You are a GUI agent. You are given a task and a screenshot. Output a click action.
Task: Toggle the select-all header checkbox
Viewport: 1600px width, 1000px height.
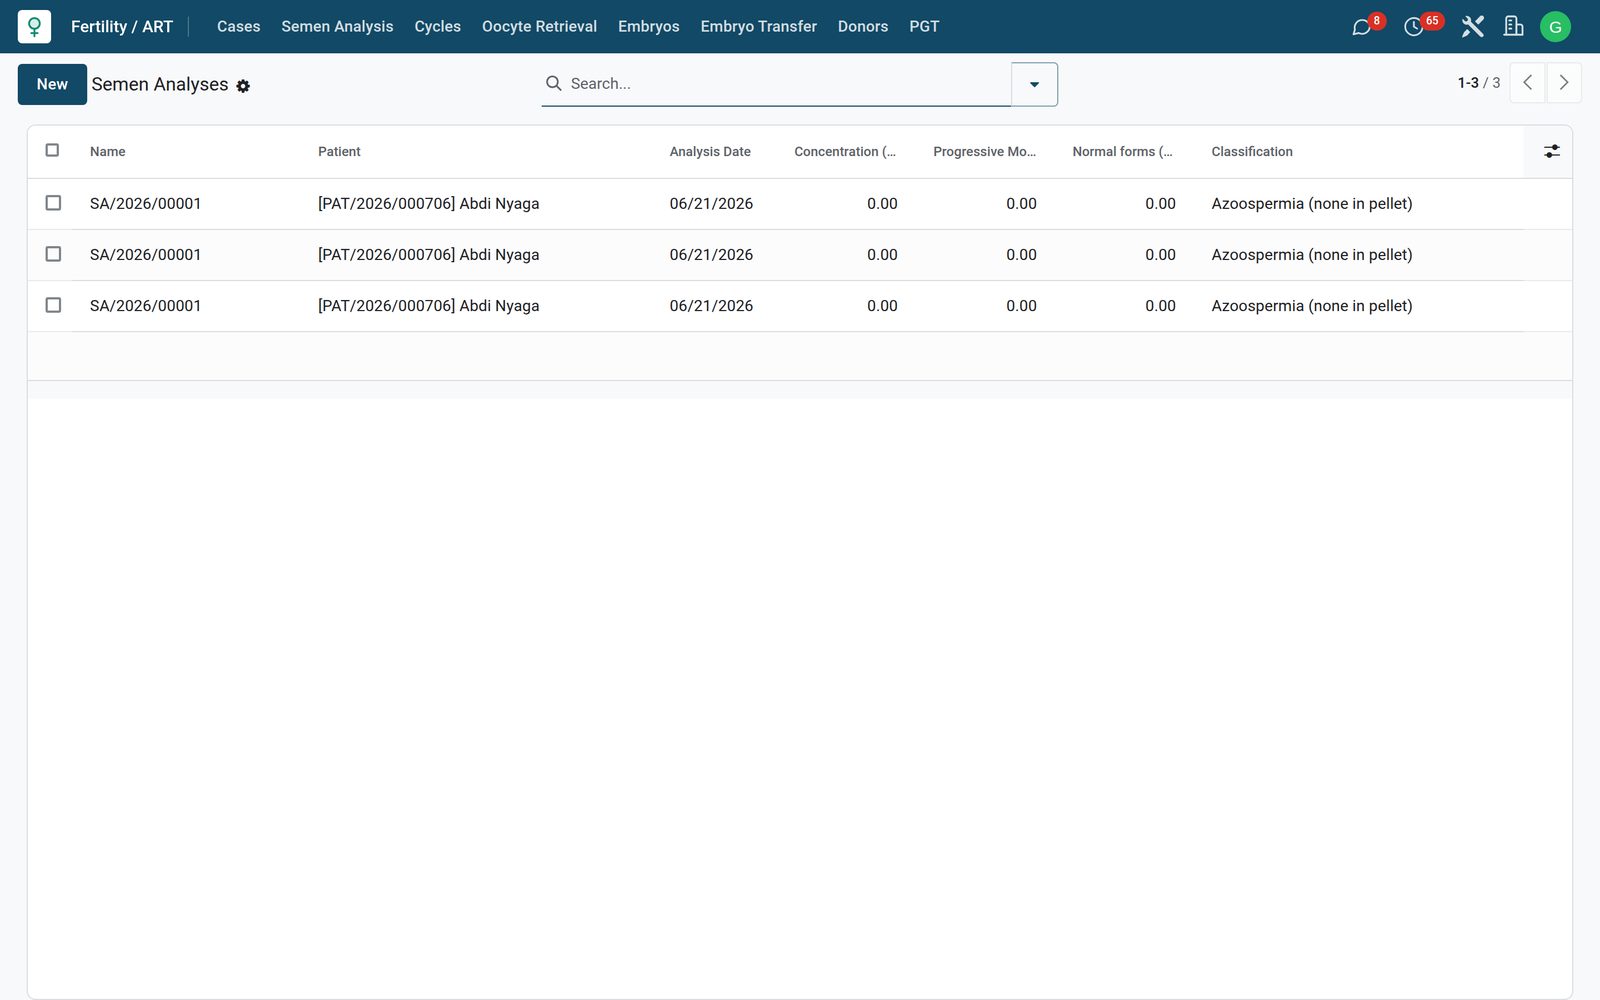click(53, 151)
